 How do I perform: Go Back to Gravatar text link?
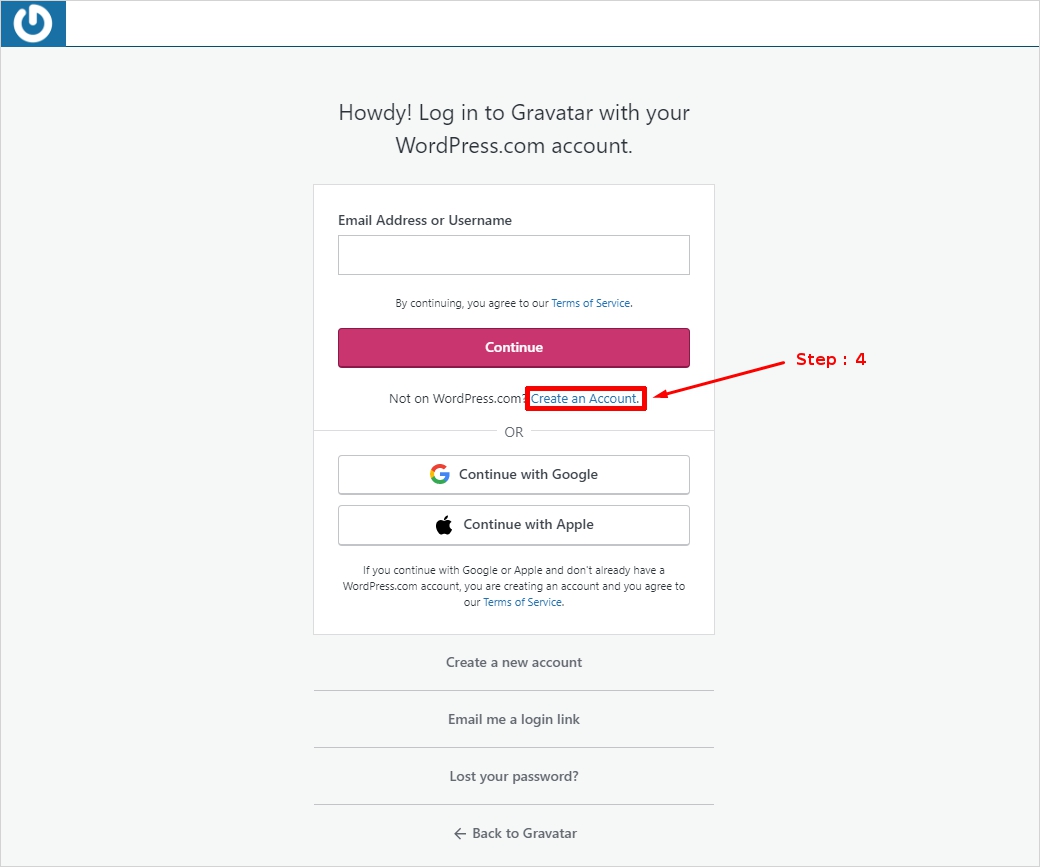pos(524,833)
